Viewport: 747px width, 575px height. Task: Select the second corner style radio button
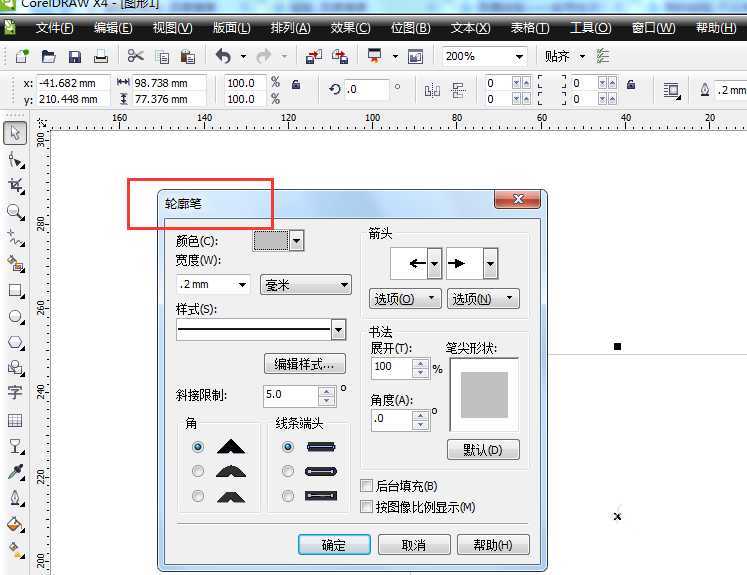[x=198, y=471]
